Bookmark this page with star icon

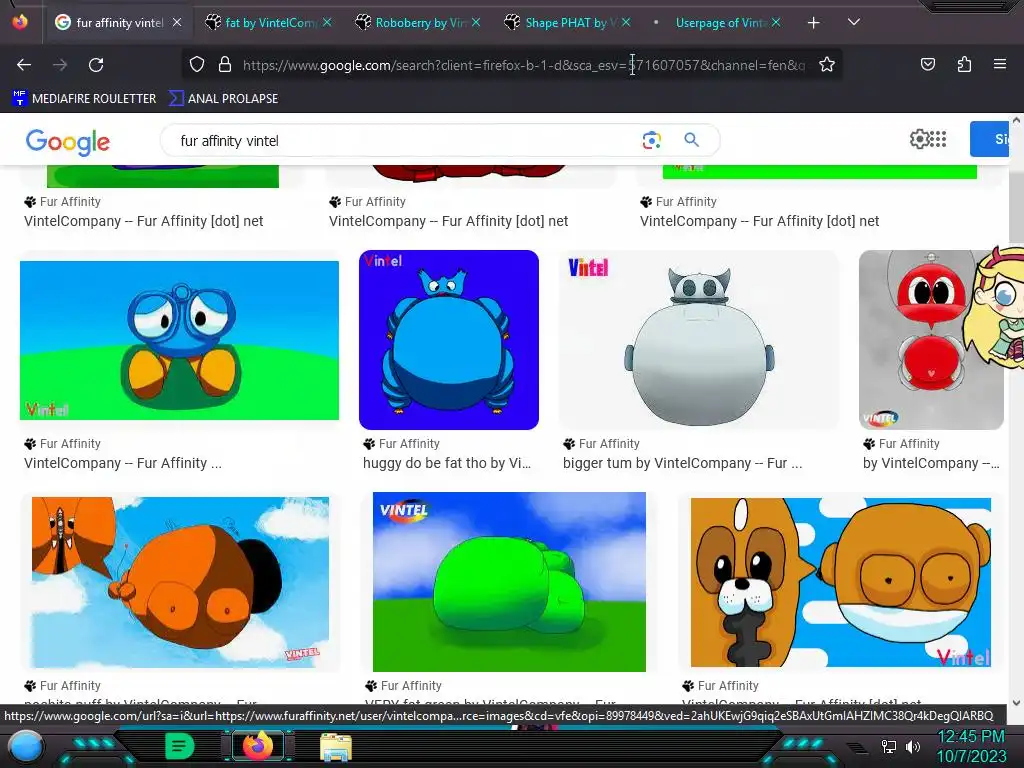827,65
